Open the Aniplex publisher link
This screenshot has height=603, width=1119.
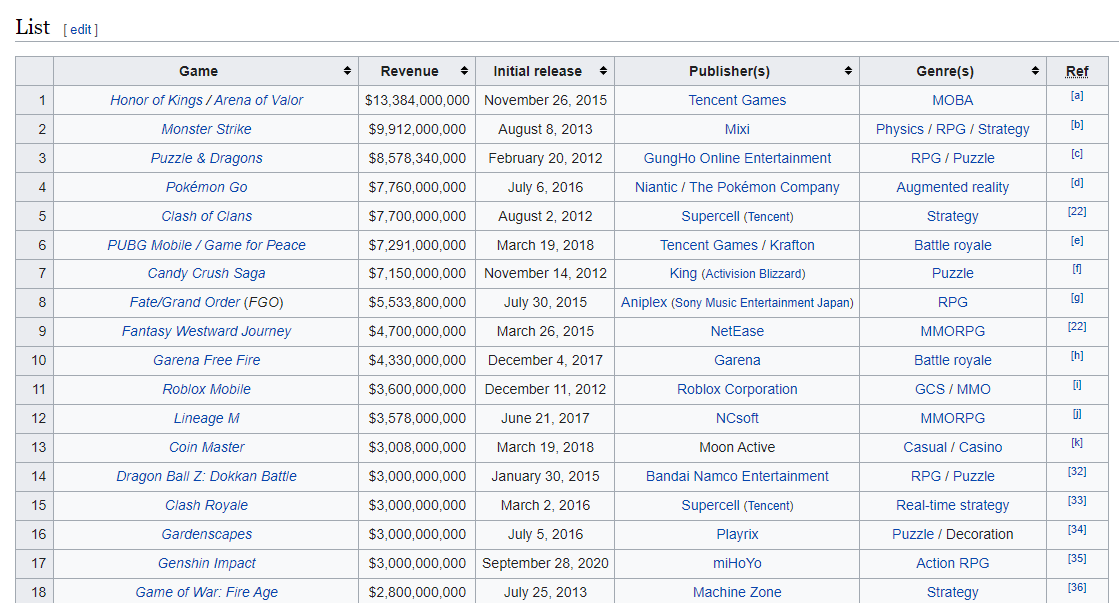click(644, 303)
